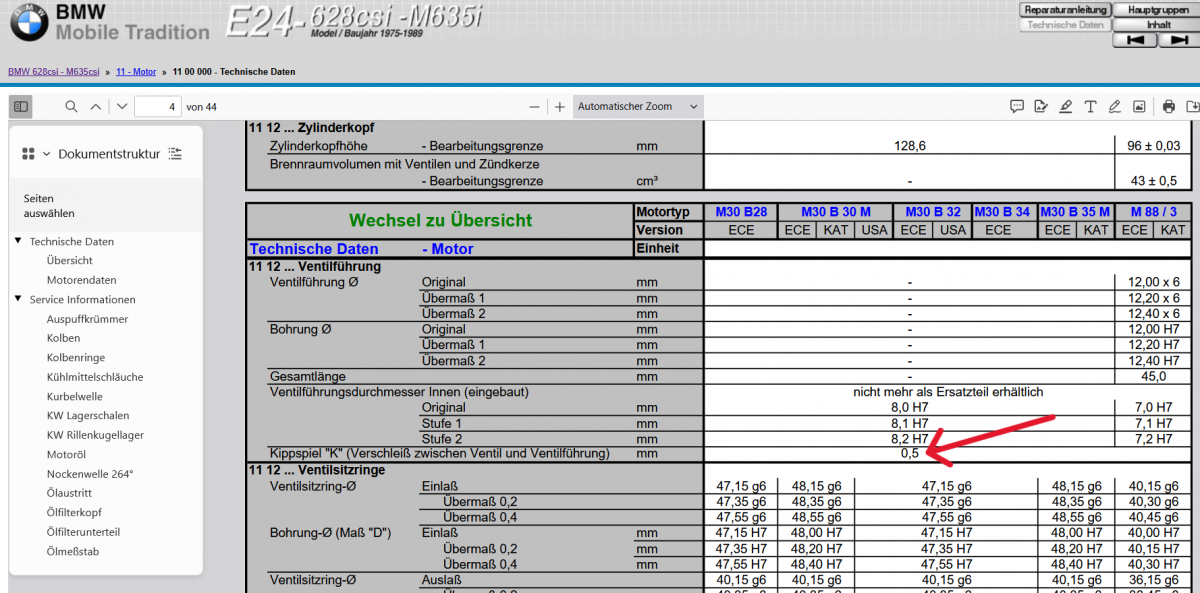This screenshot has height=593, width=1200.
Task: Collapse the Service Informationen tree node
Action: click(x=18, y=299)
